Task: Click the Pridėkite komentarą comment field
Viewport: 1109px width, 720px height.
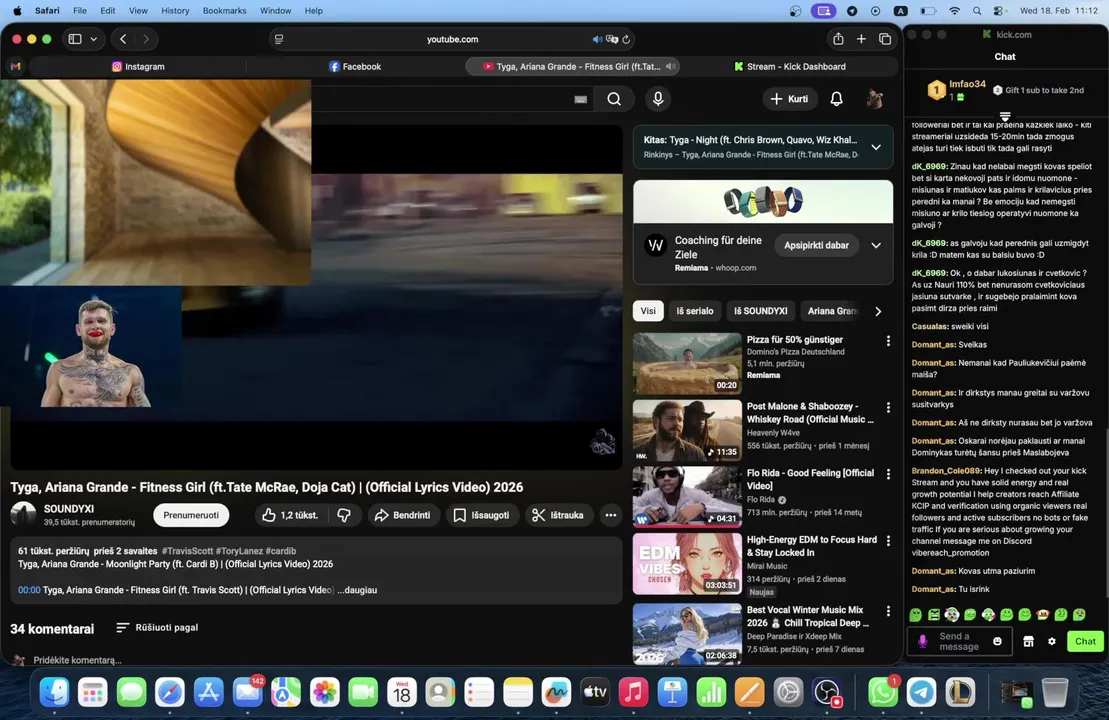Action: (x=77, y=660)
